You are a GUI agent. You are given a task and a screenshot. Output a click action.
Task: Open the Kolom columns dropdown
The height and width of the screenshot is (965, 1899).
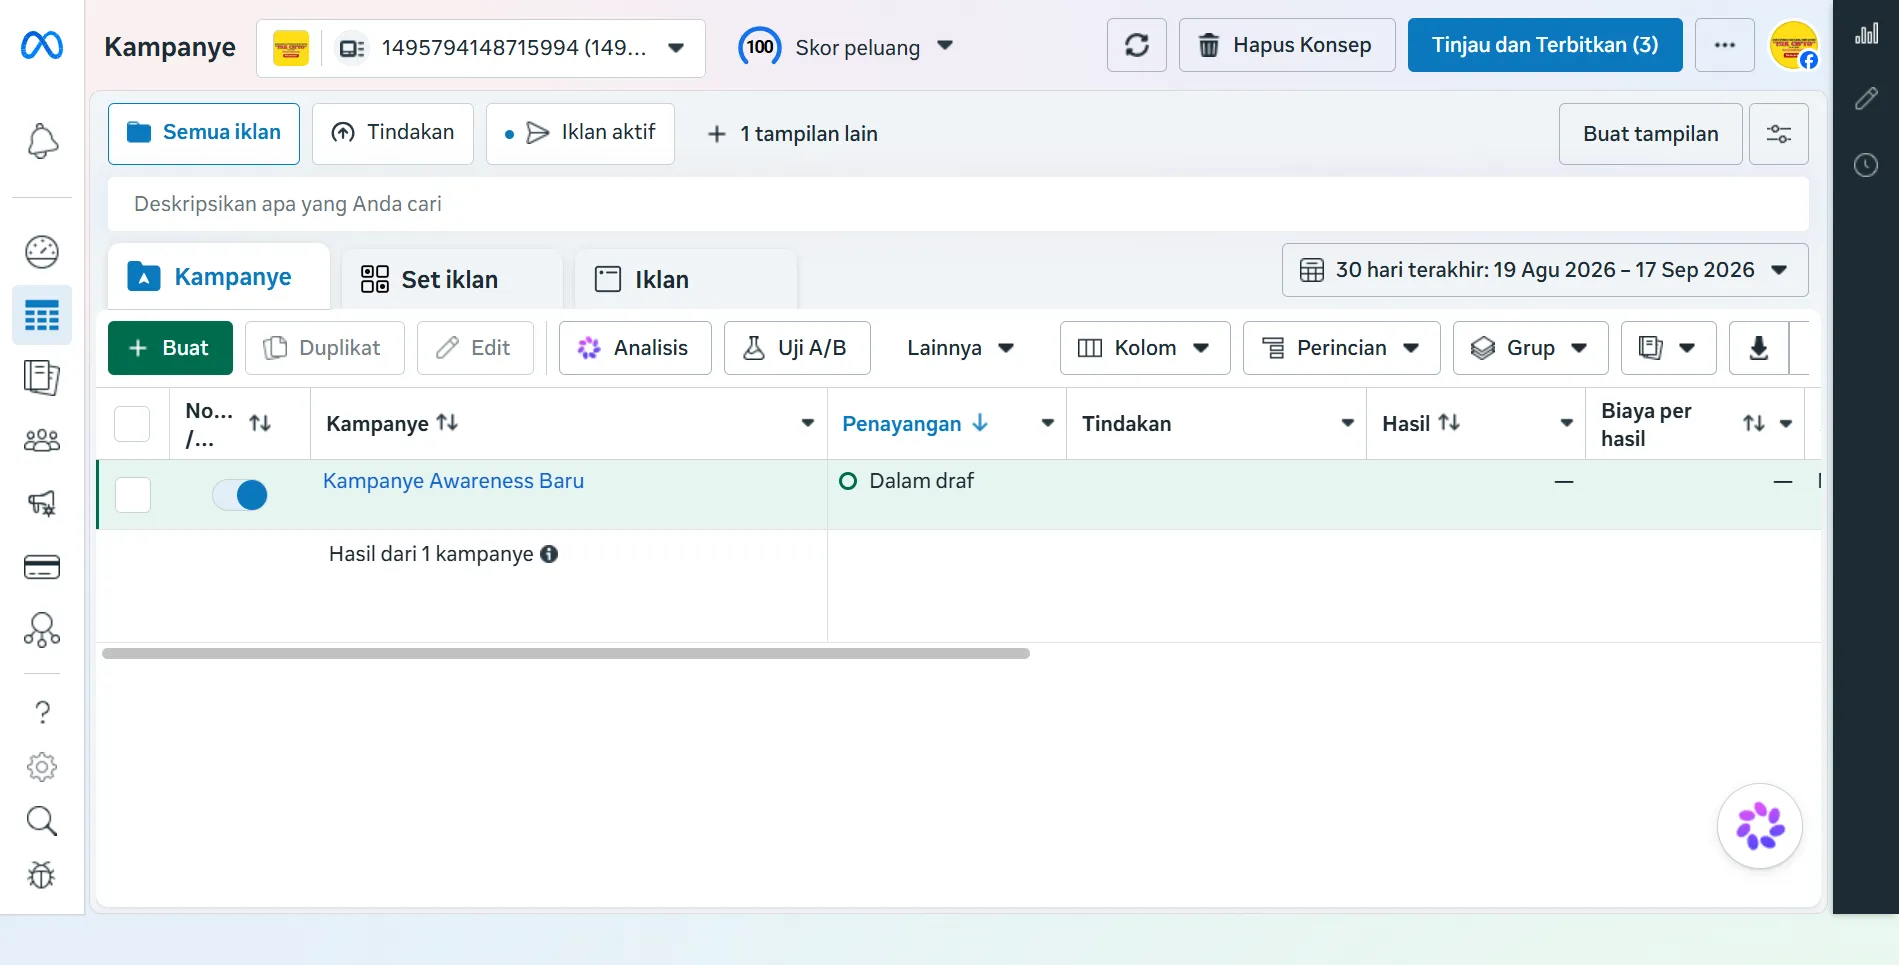click(x=1145, y=348)
